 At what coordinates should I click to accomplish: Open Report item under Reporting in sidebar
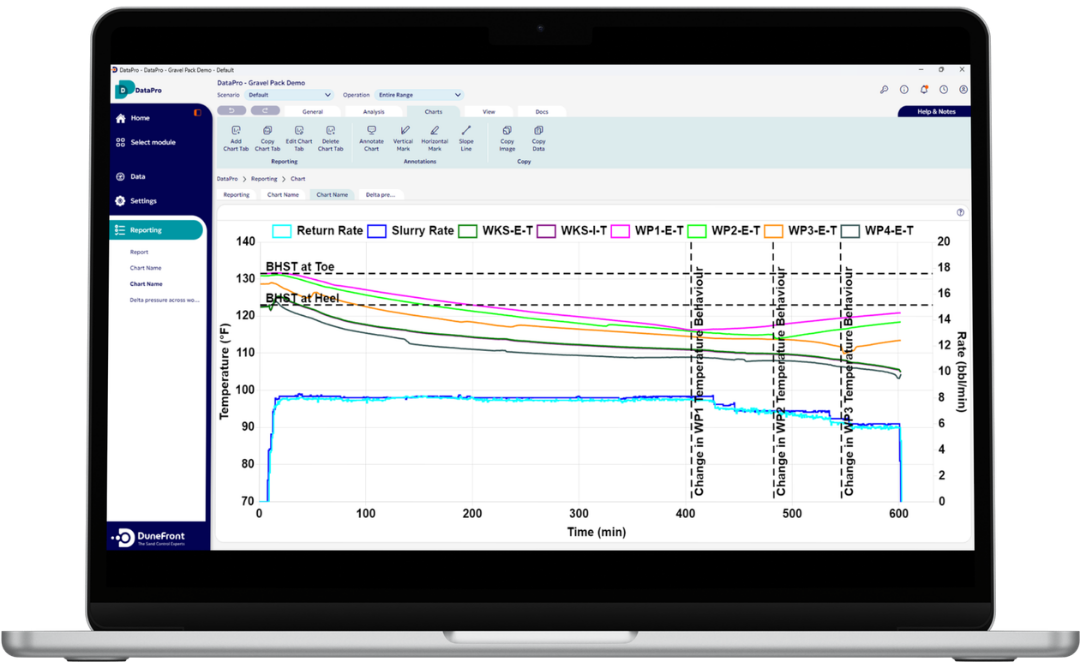(x=139, y=252)
